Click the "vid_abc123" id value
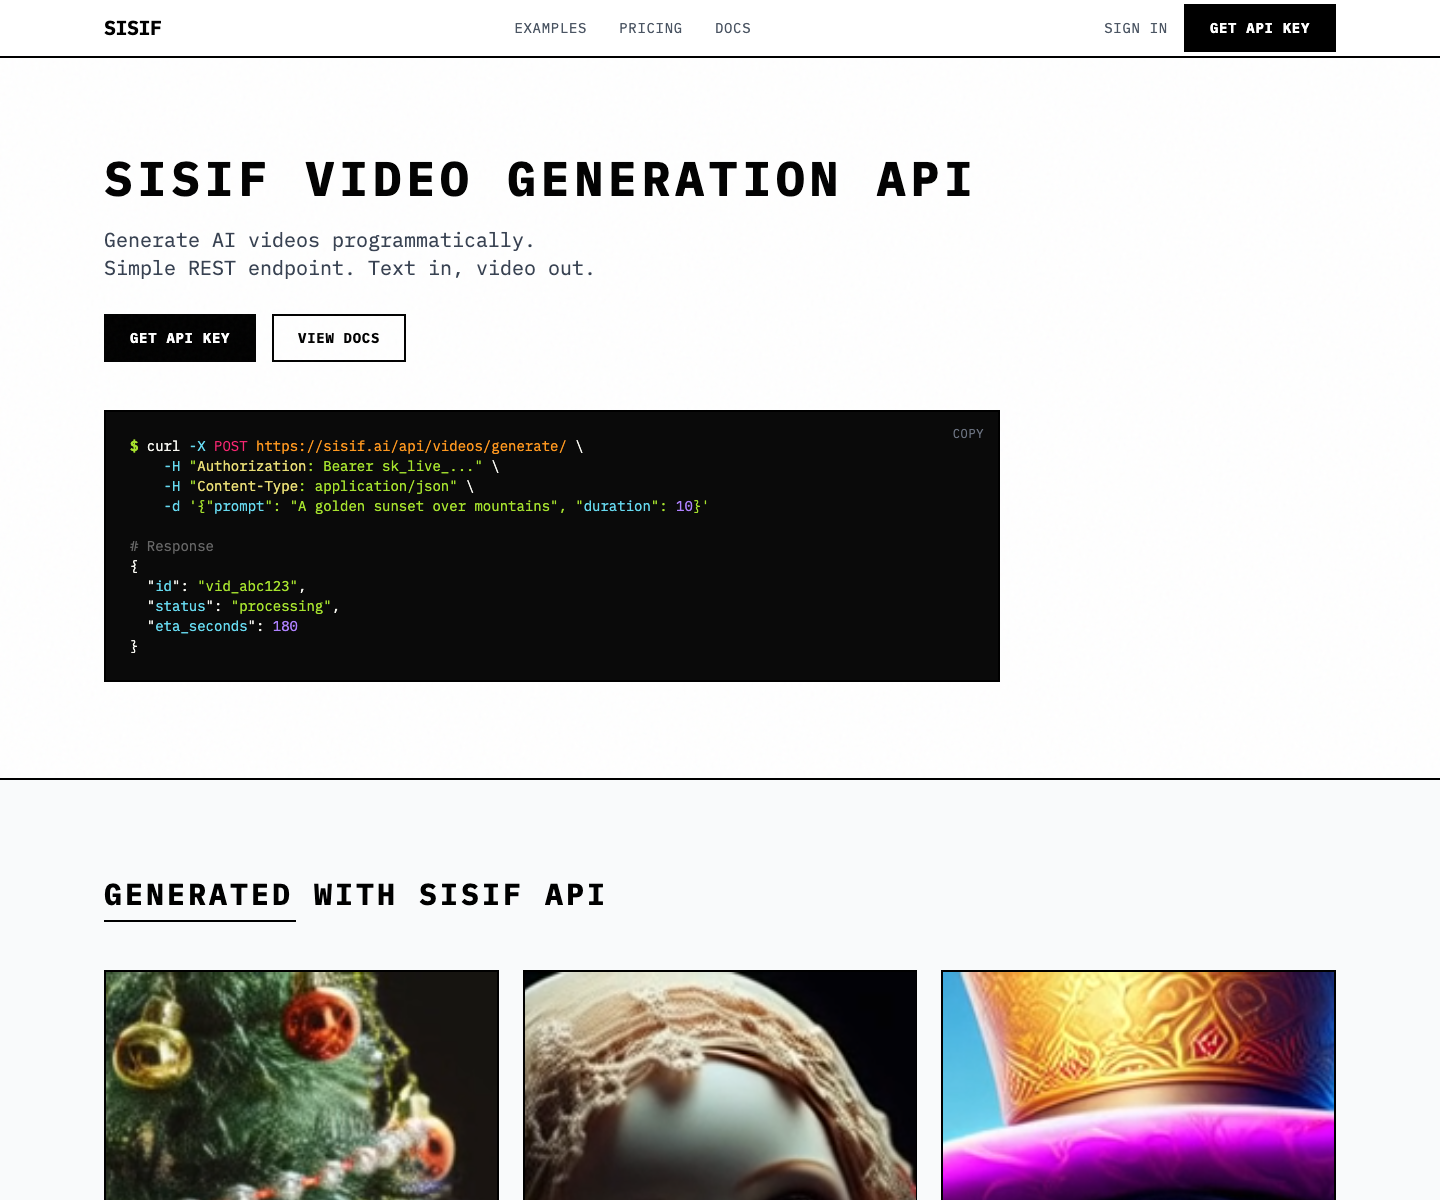Screen dimensions: 1440x1200 (x=247, y=586)
